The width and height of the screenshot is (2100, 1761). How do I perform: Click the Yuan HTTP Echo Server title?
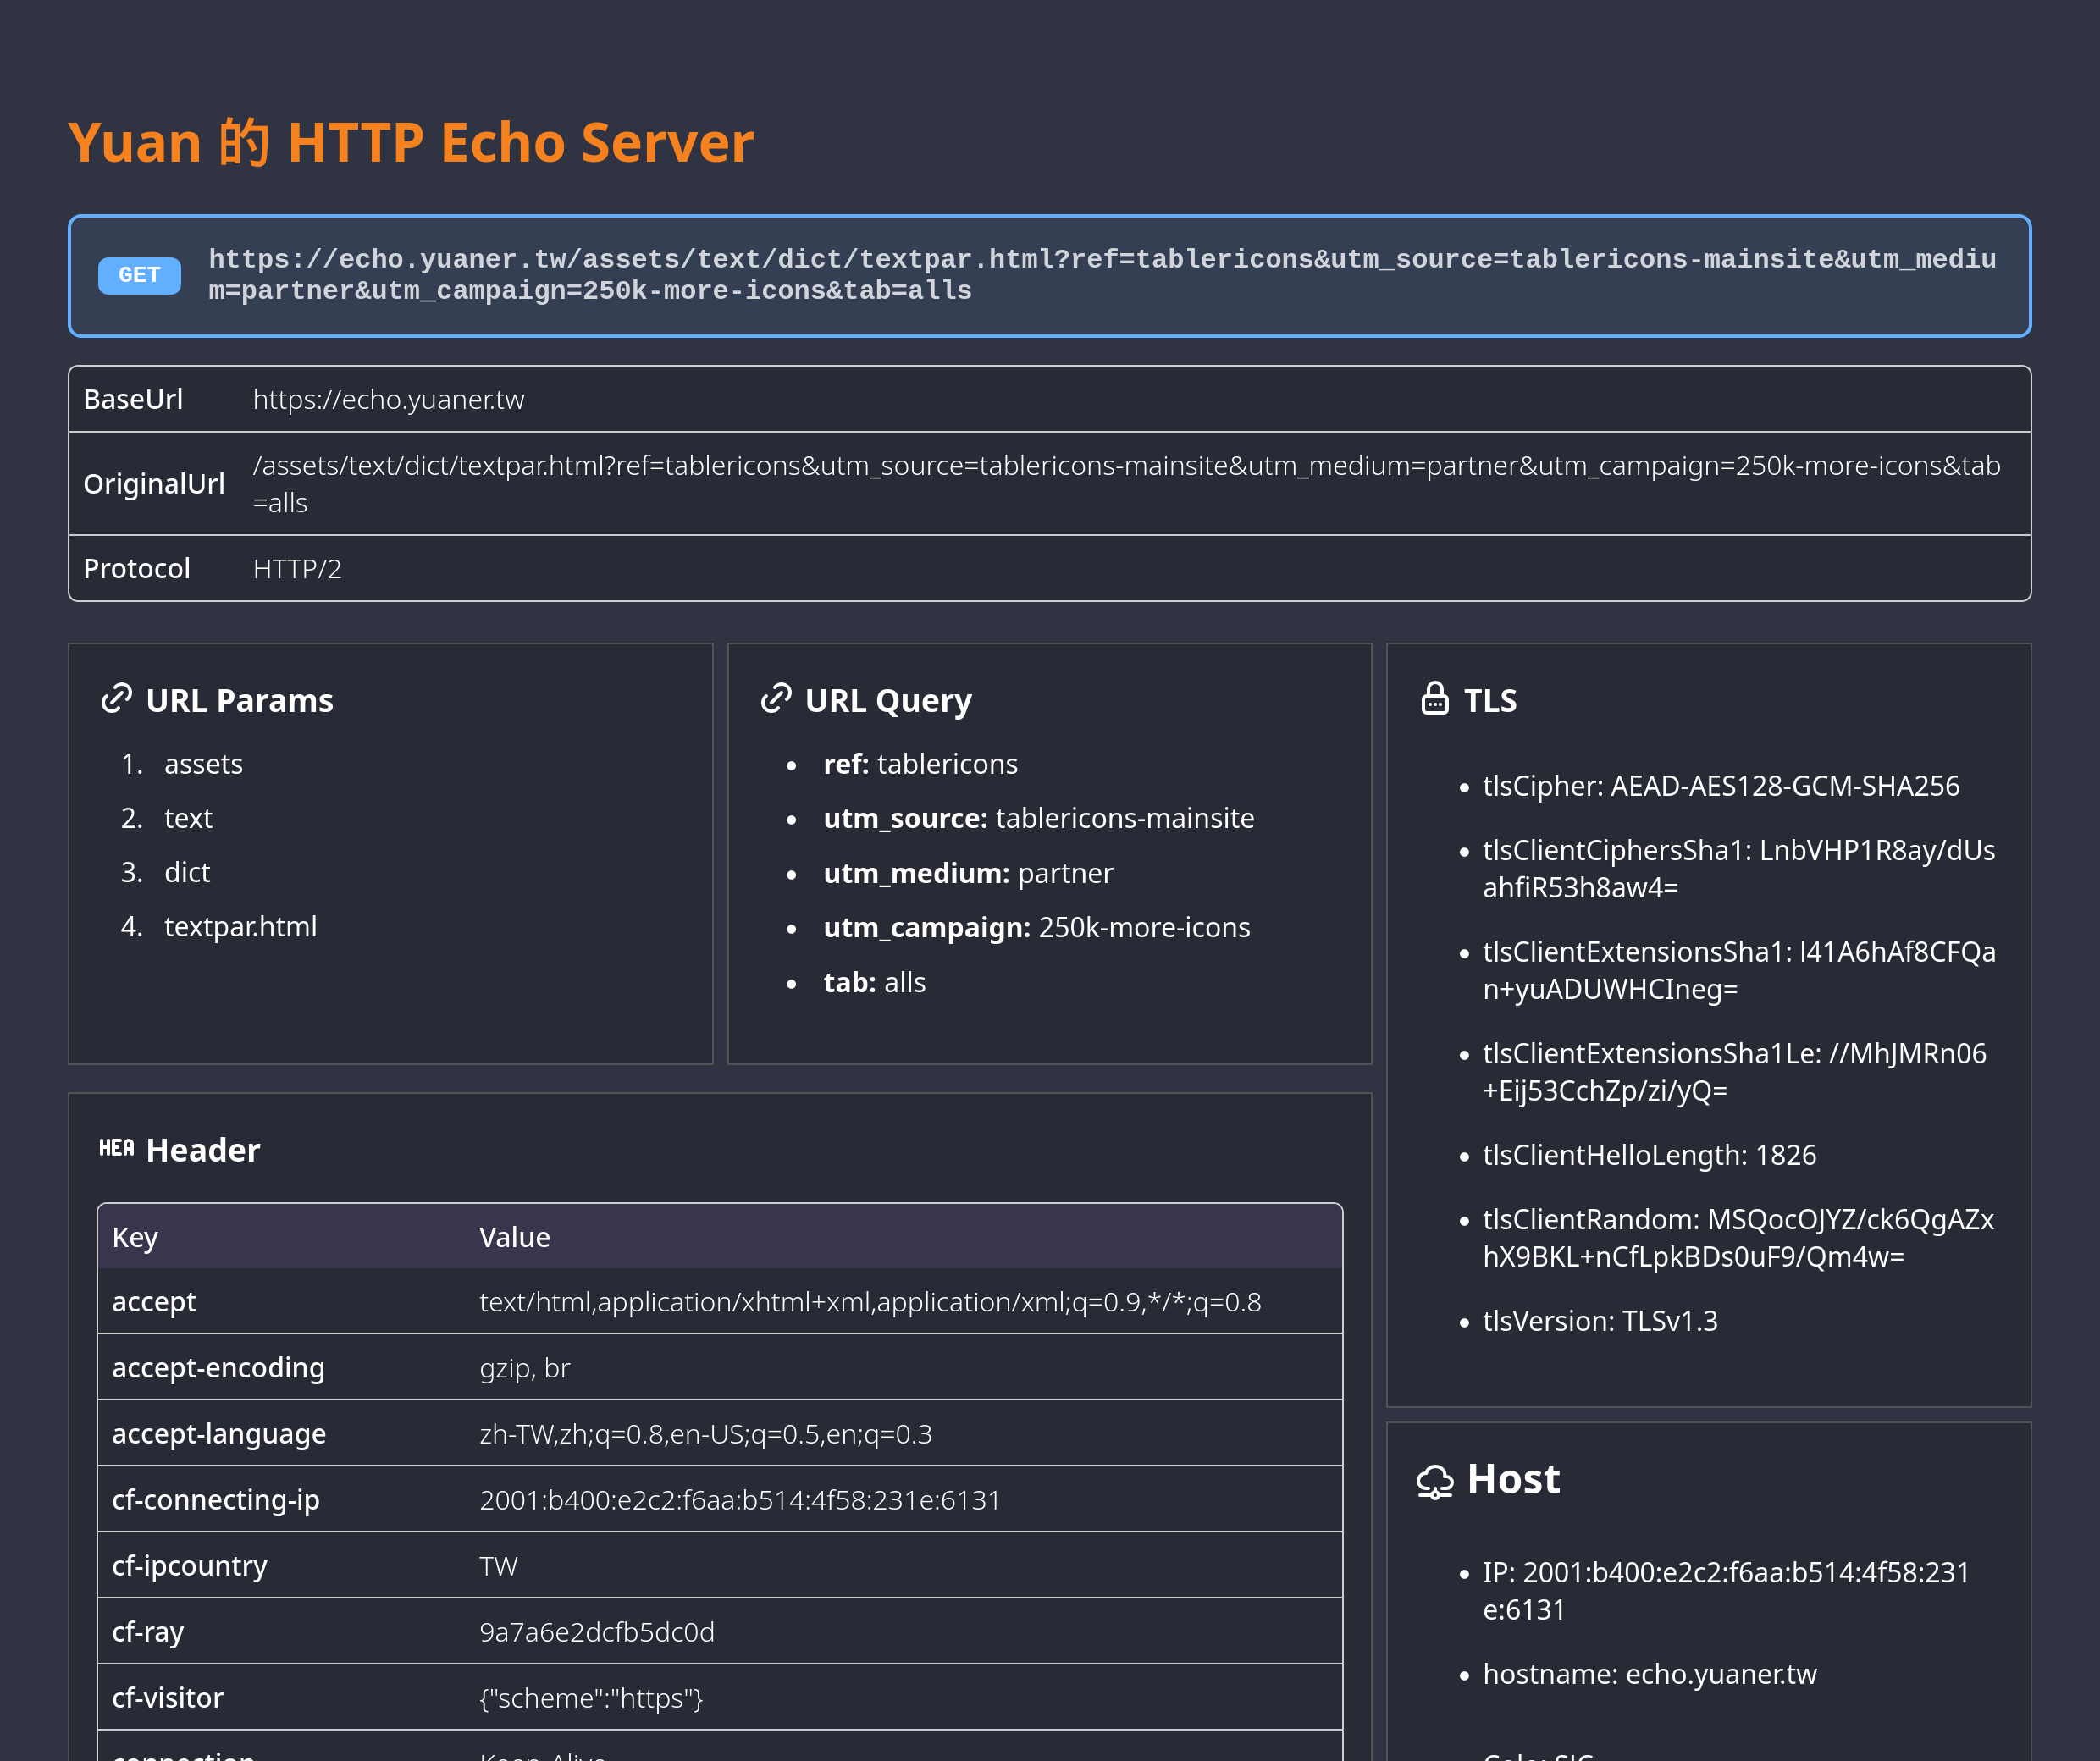click(410, 142)
